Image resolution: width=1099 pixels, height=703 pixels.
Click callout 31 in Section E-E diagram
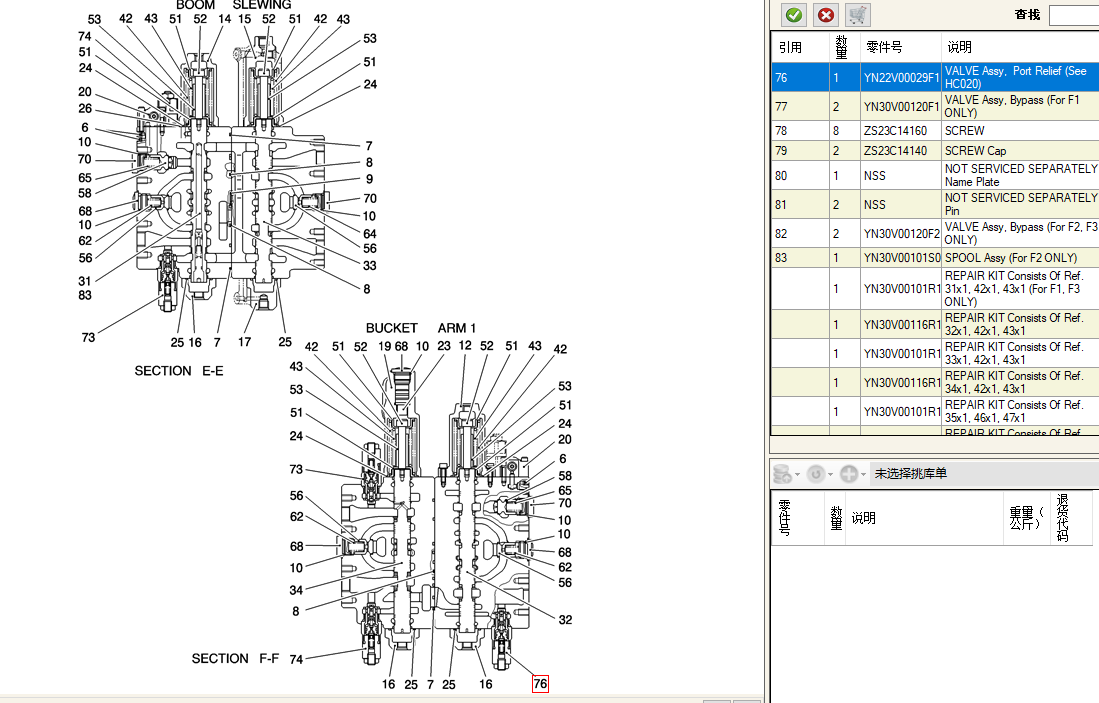(85, 281)
